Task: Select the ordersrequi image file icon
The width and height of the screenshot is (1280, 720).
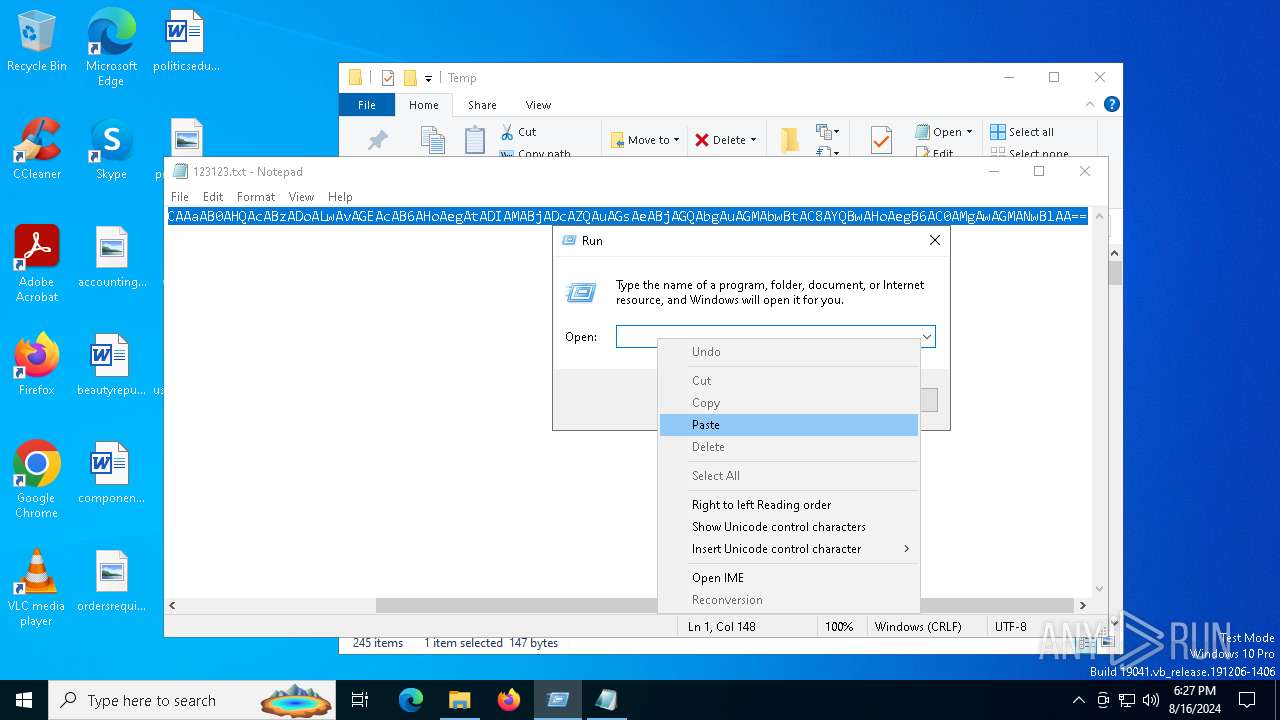Action: point(112,582)
